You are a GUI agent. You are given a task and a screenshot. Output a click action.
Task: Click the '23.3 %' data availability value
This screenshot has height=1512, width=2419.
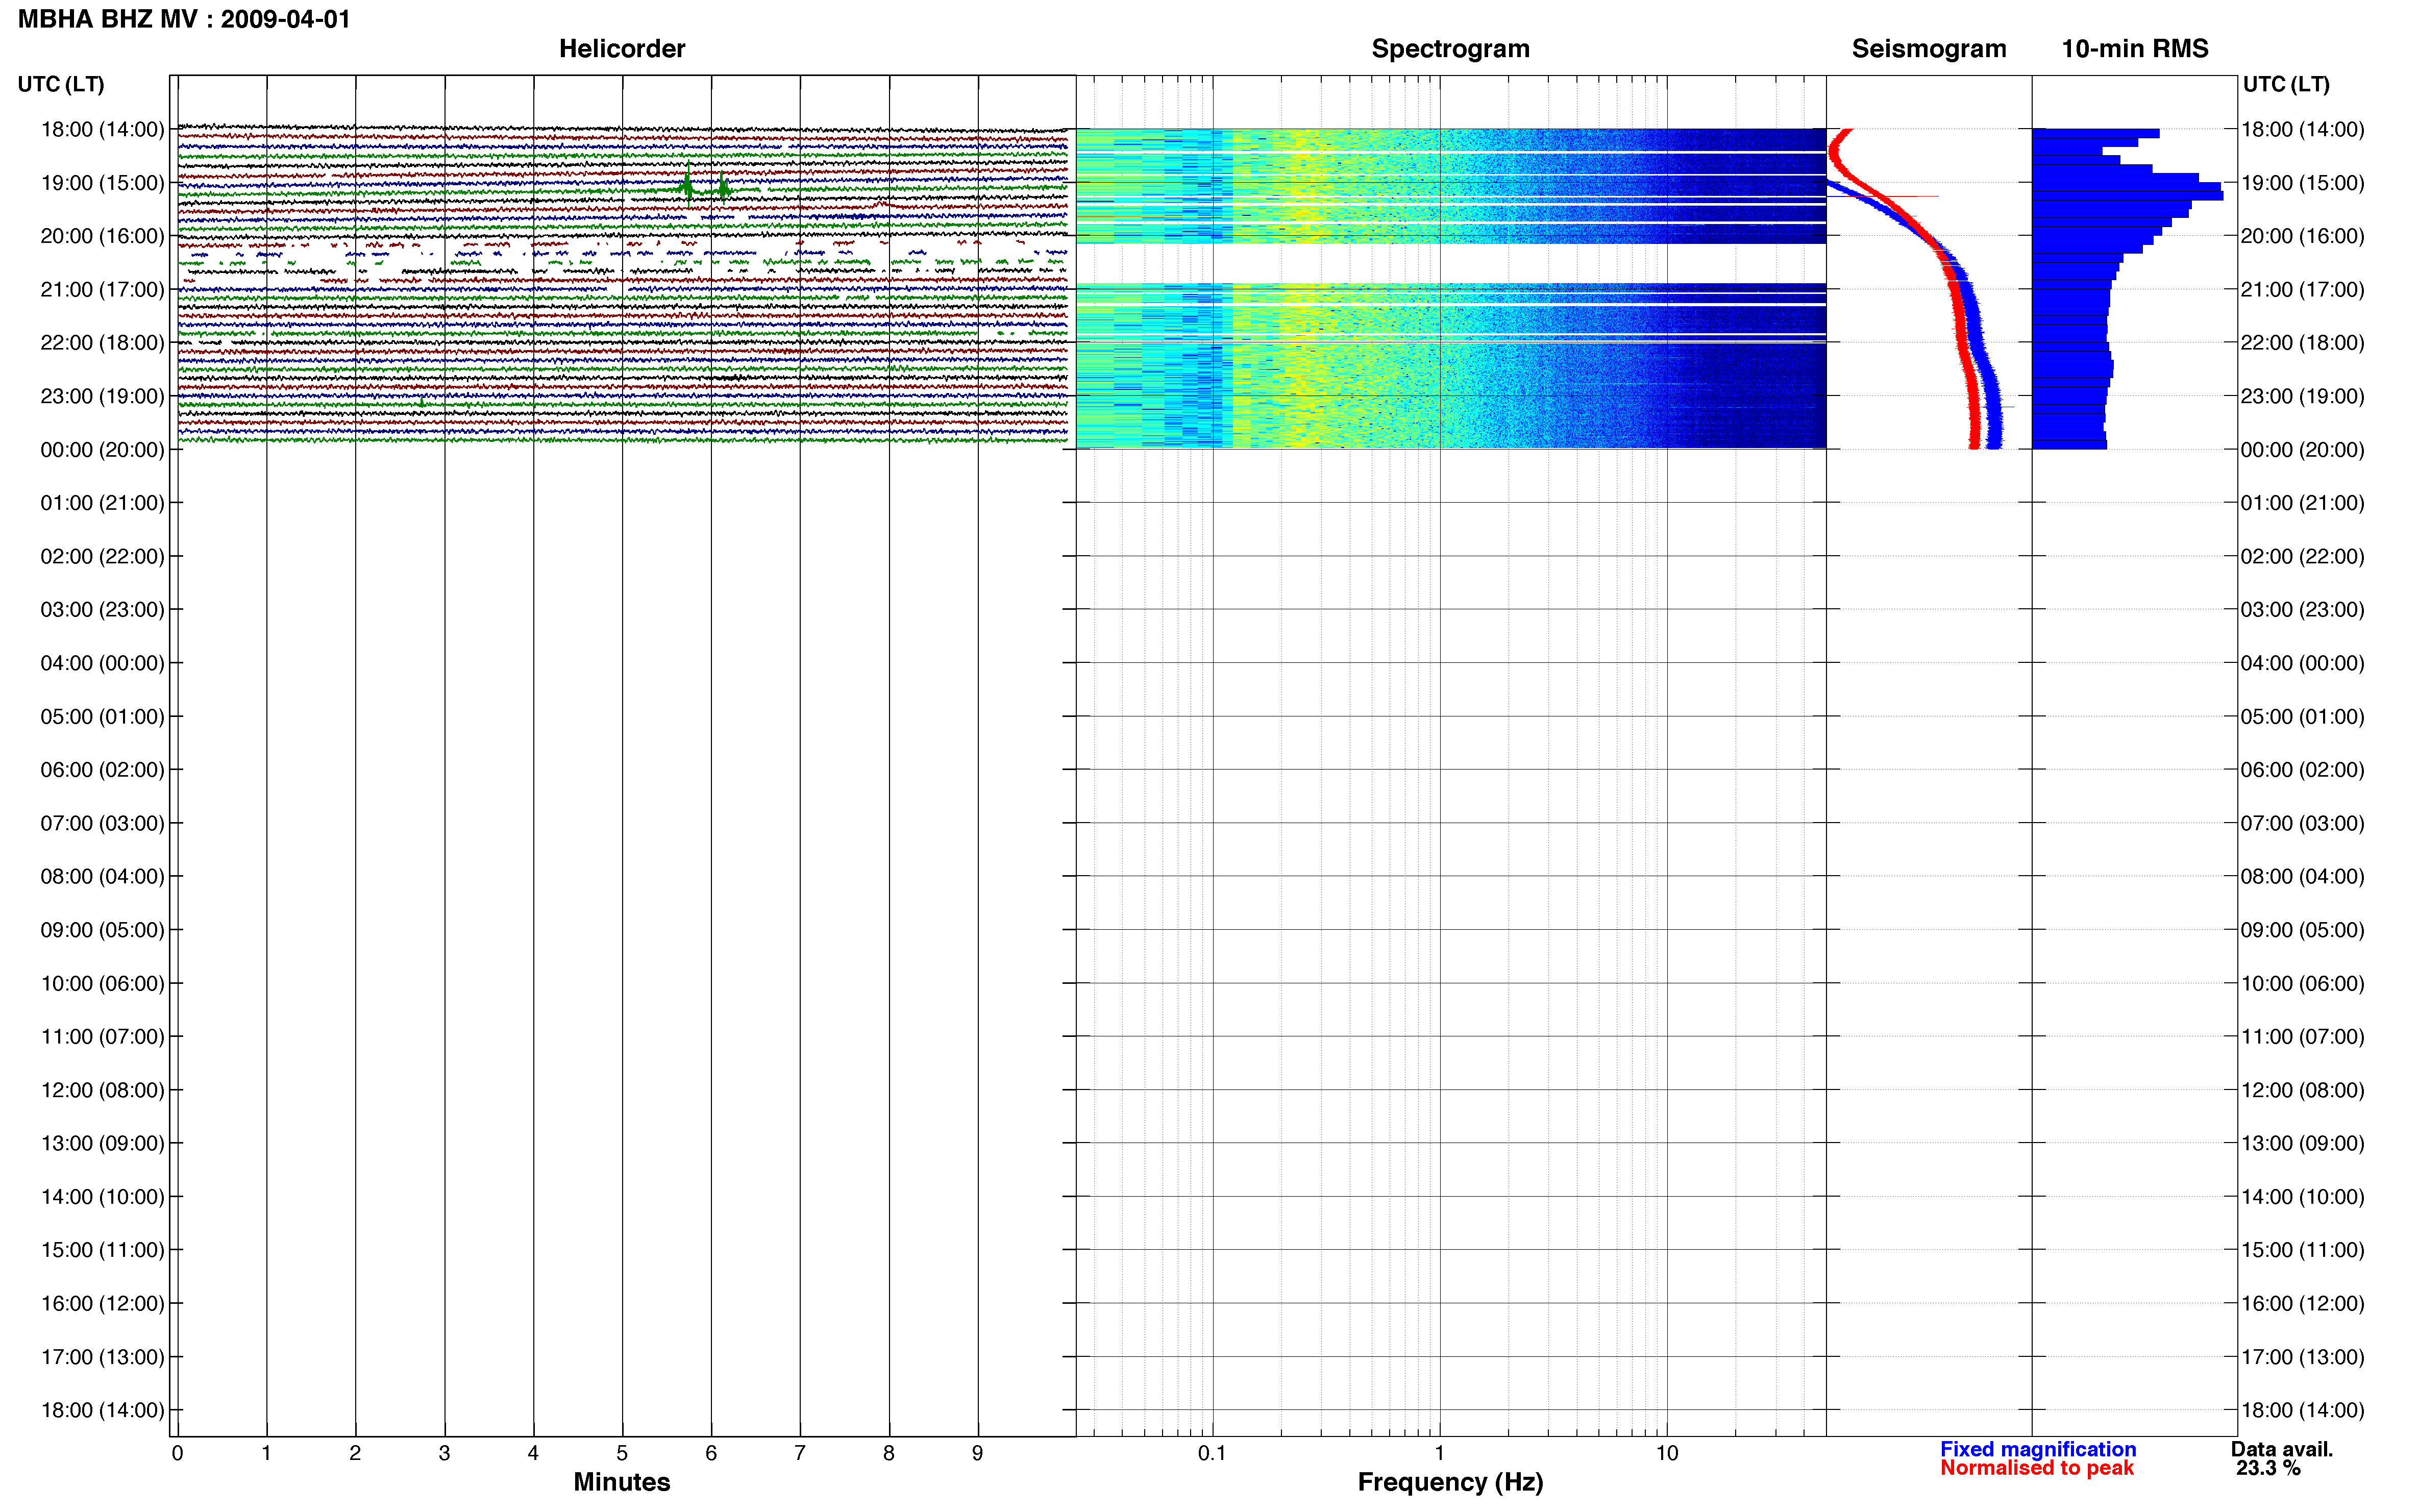click(x=2269, y=1468)
